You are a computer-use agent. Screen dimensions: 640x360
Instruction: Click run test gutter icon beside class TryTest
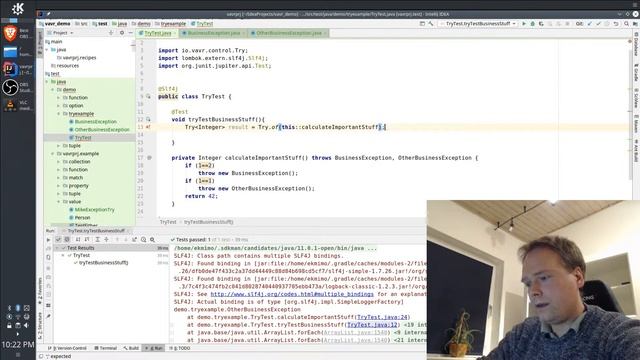pyautogui.click(x=148, y=97)
